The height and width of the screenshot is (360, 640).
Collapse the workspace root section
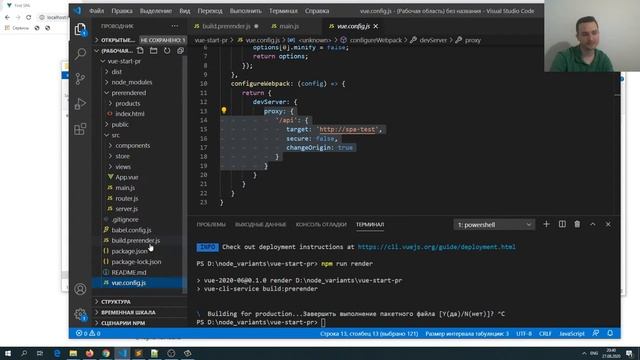[114, 51]
